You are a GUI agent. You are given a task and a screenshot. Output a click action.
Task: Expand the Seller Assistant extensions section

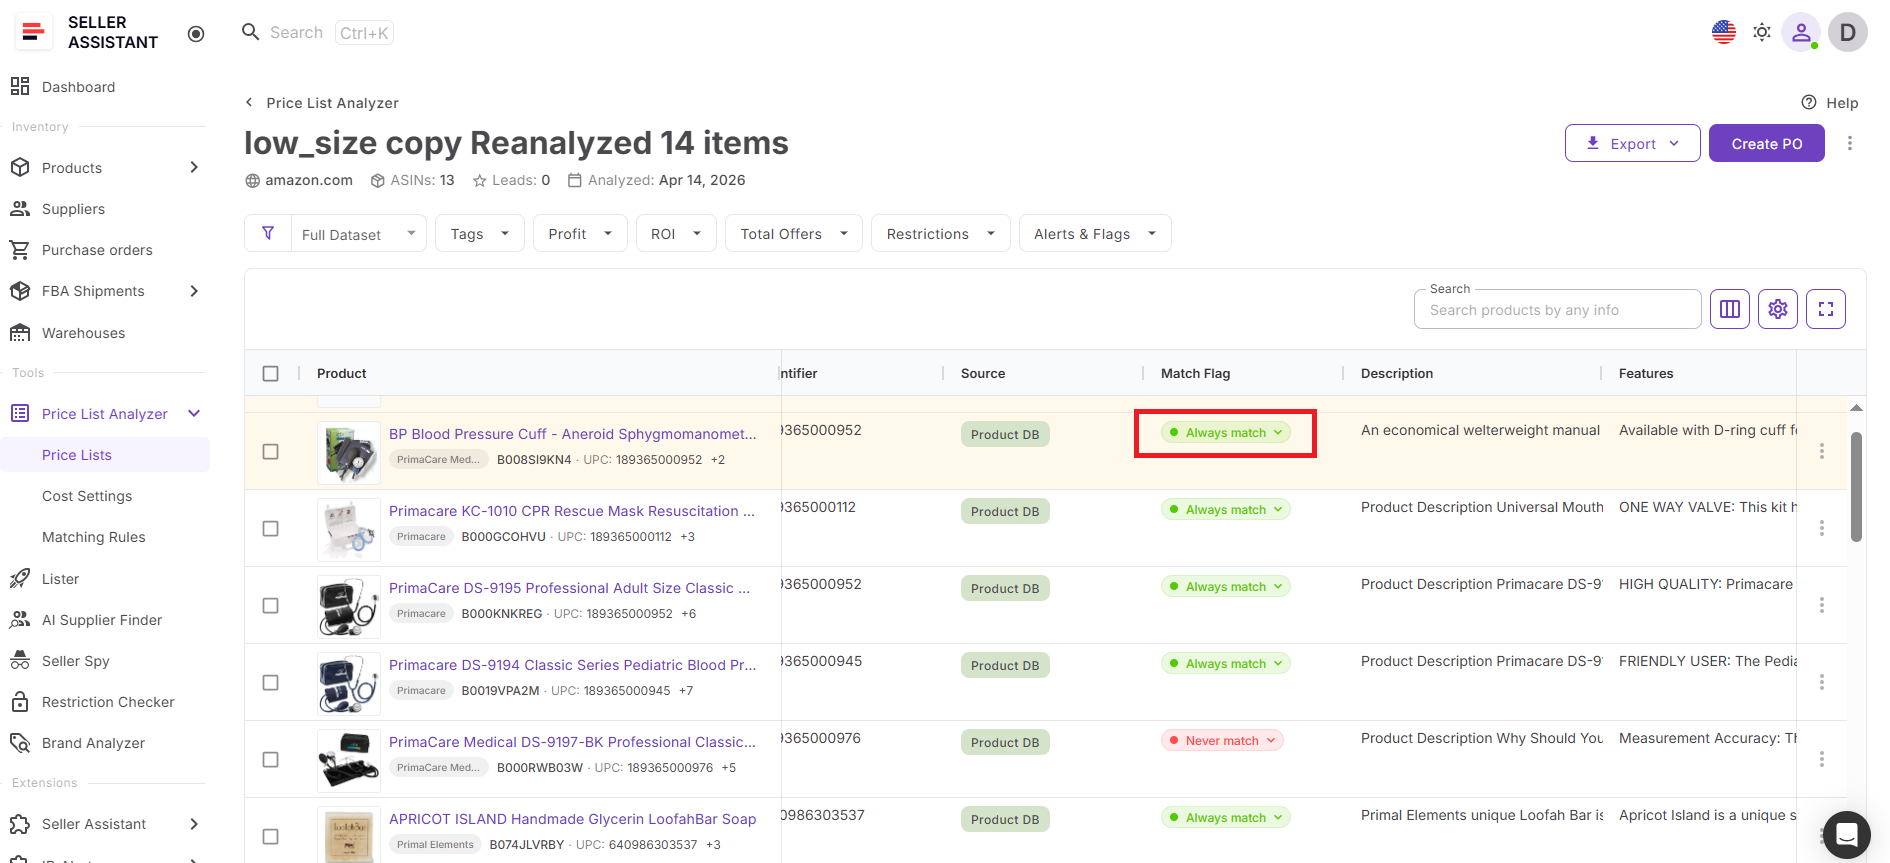(194, 824)
